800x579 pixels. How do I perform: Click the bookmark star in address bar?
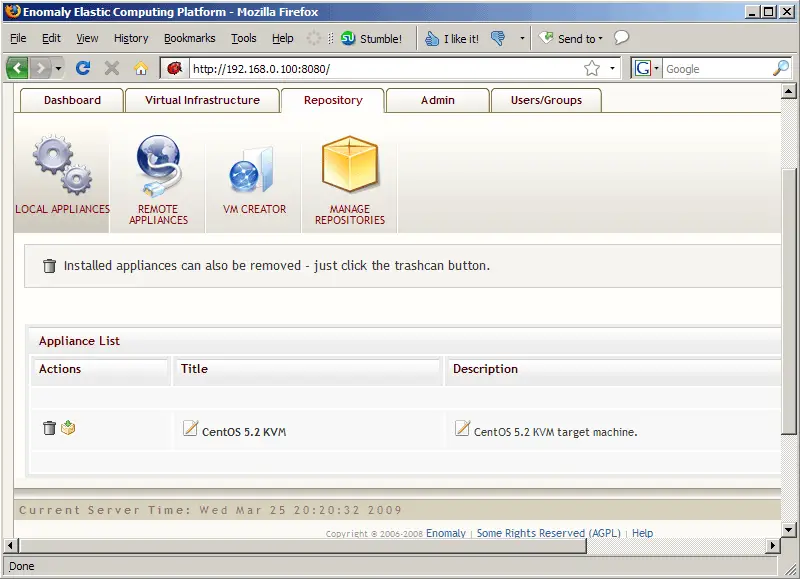tap(592, 69)
